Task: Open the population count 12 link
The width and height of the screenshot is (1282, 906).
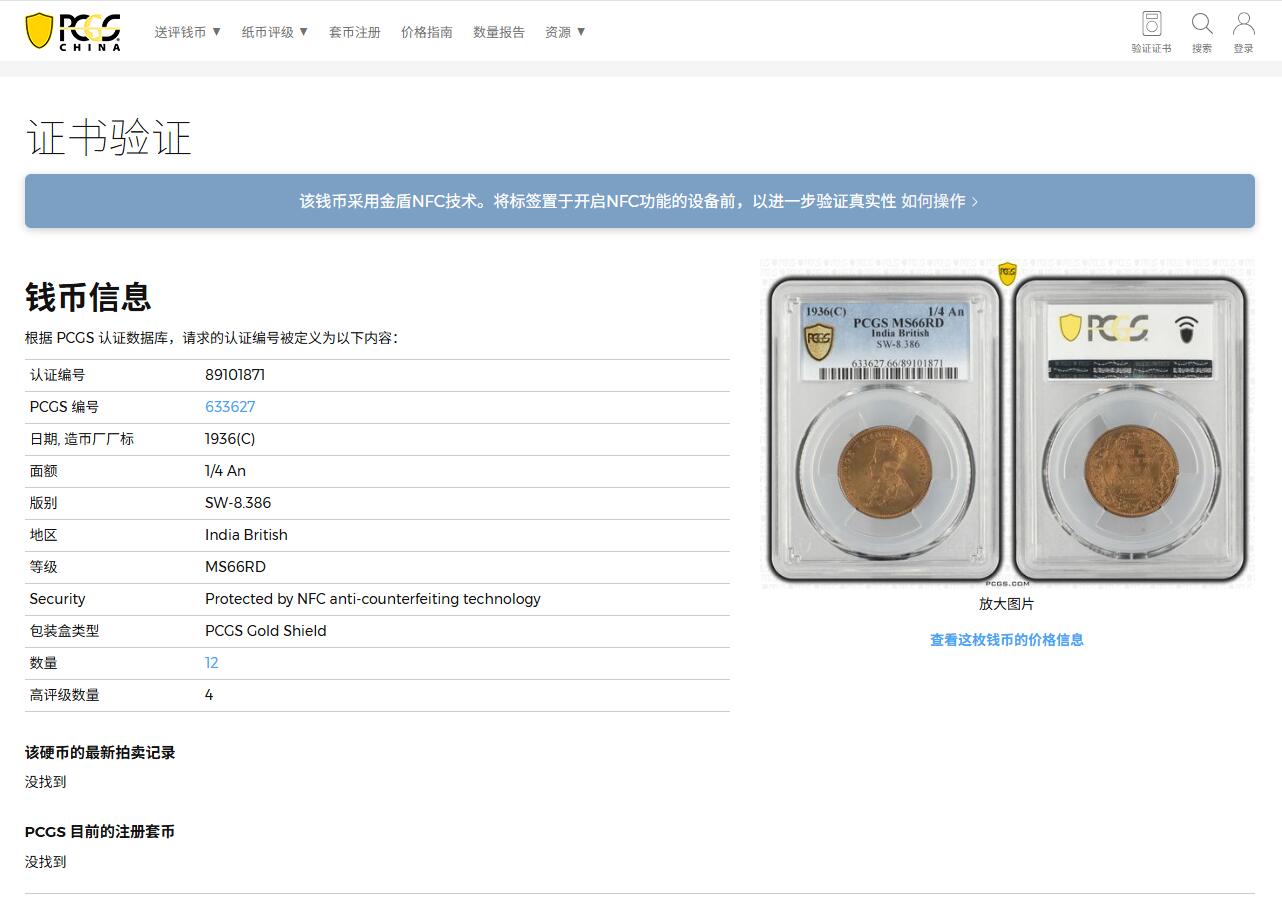Action: coord(211,663)
